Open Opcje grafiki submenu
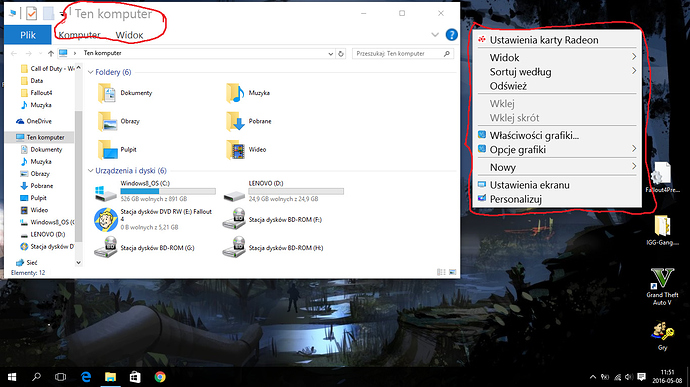Viewport: 690px width, 387px height. coord(557,149)
